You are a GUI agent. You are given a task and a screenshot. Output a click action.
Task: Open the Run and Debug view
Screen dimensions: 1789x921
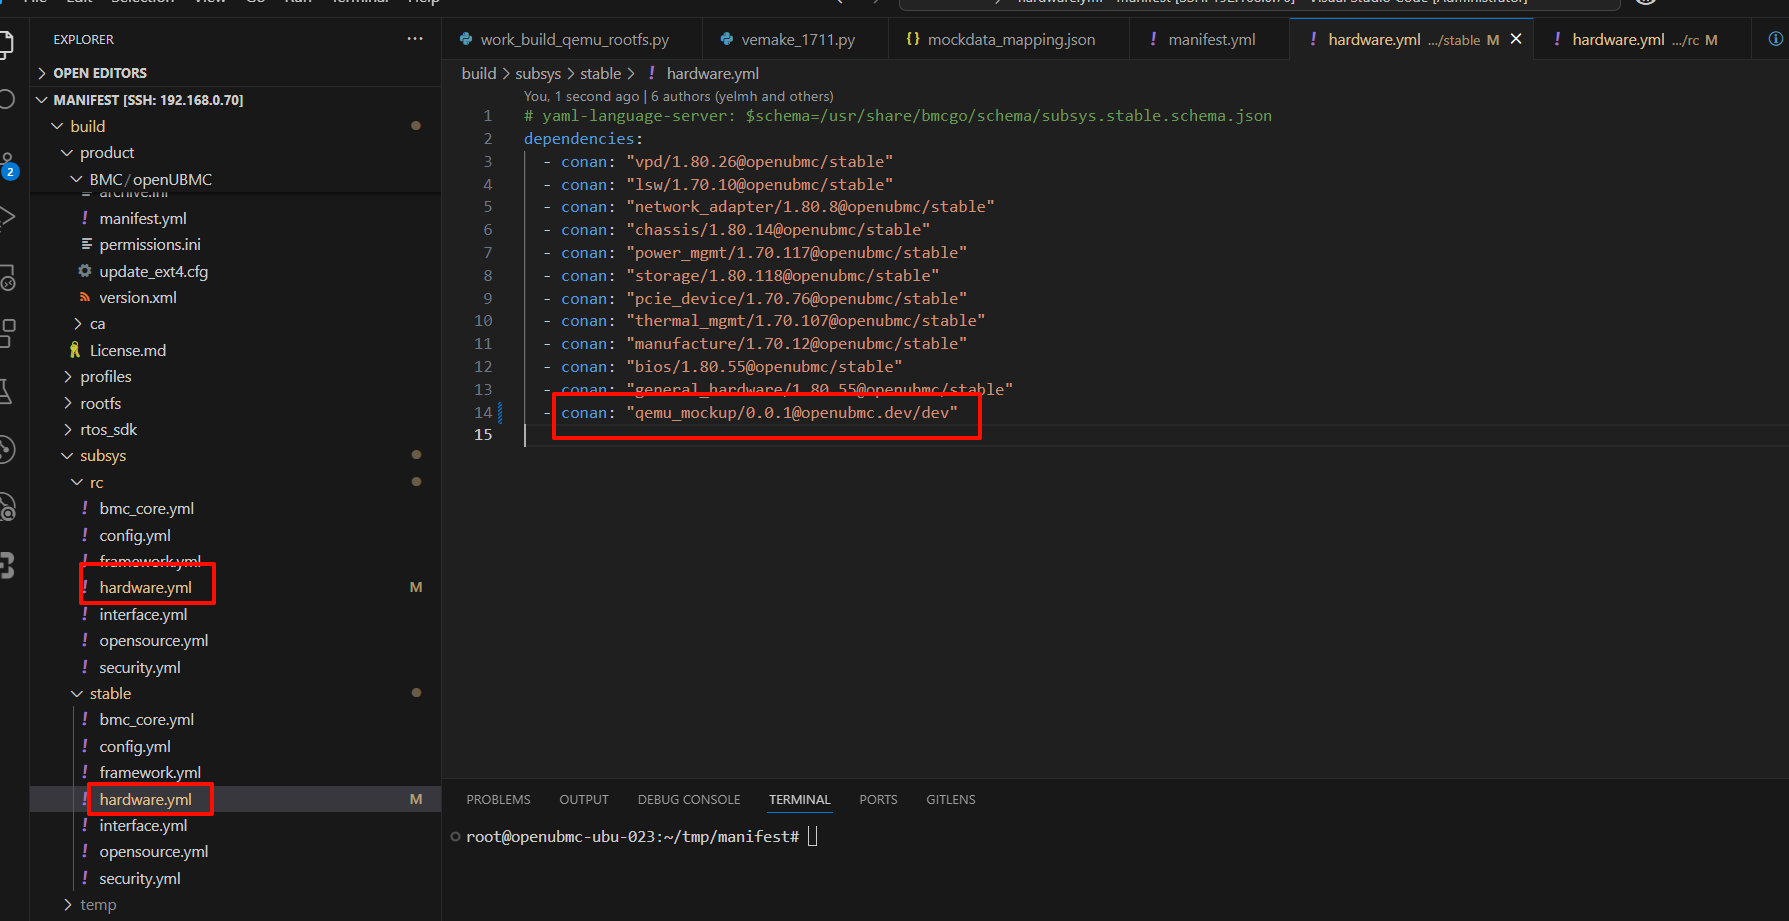[6, 217]
